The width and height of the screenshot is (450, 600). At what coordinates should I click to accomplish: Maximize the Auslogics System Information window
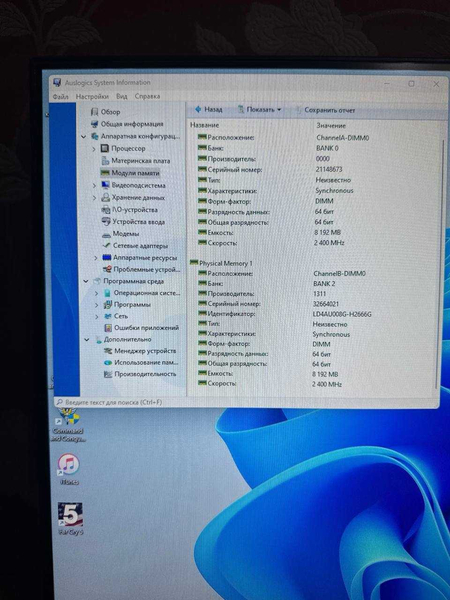point(411,83)
